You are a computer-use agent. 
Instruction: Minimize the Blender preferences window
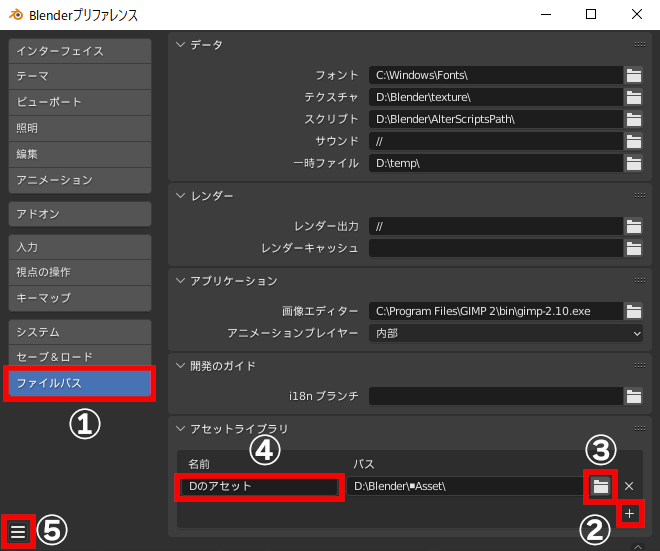coord(546,14)
